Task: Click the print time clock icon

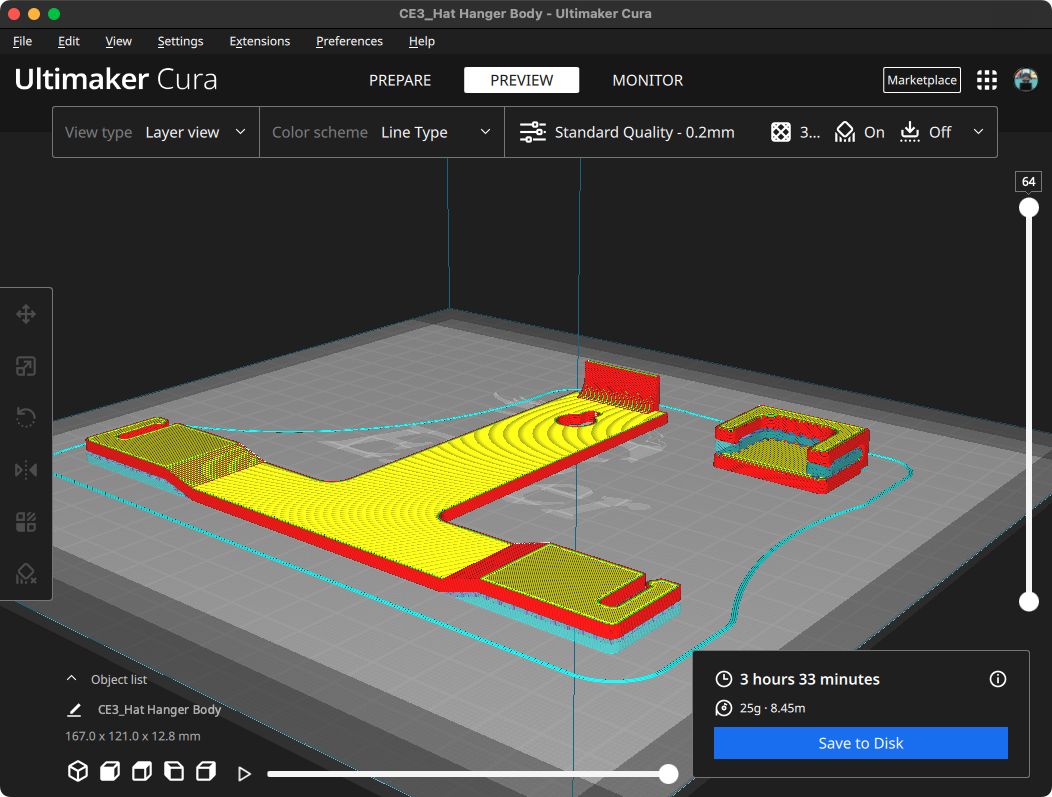Action: pos(723,679)
